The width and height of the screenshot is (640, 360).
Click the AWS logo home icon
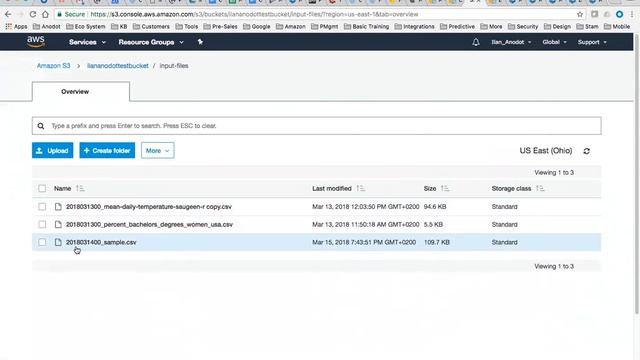(x=36, y=42)
